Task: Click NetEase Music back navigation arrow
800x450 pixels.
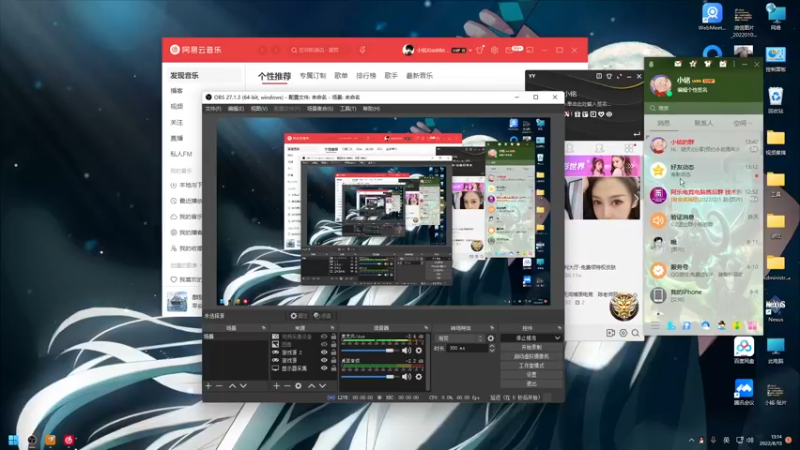Action: [262, 50]
